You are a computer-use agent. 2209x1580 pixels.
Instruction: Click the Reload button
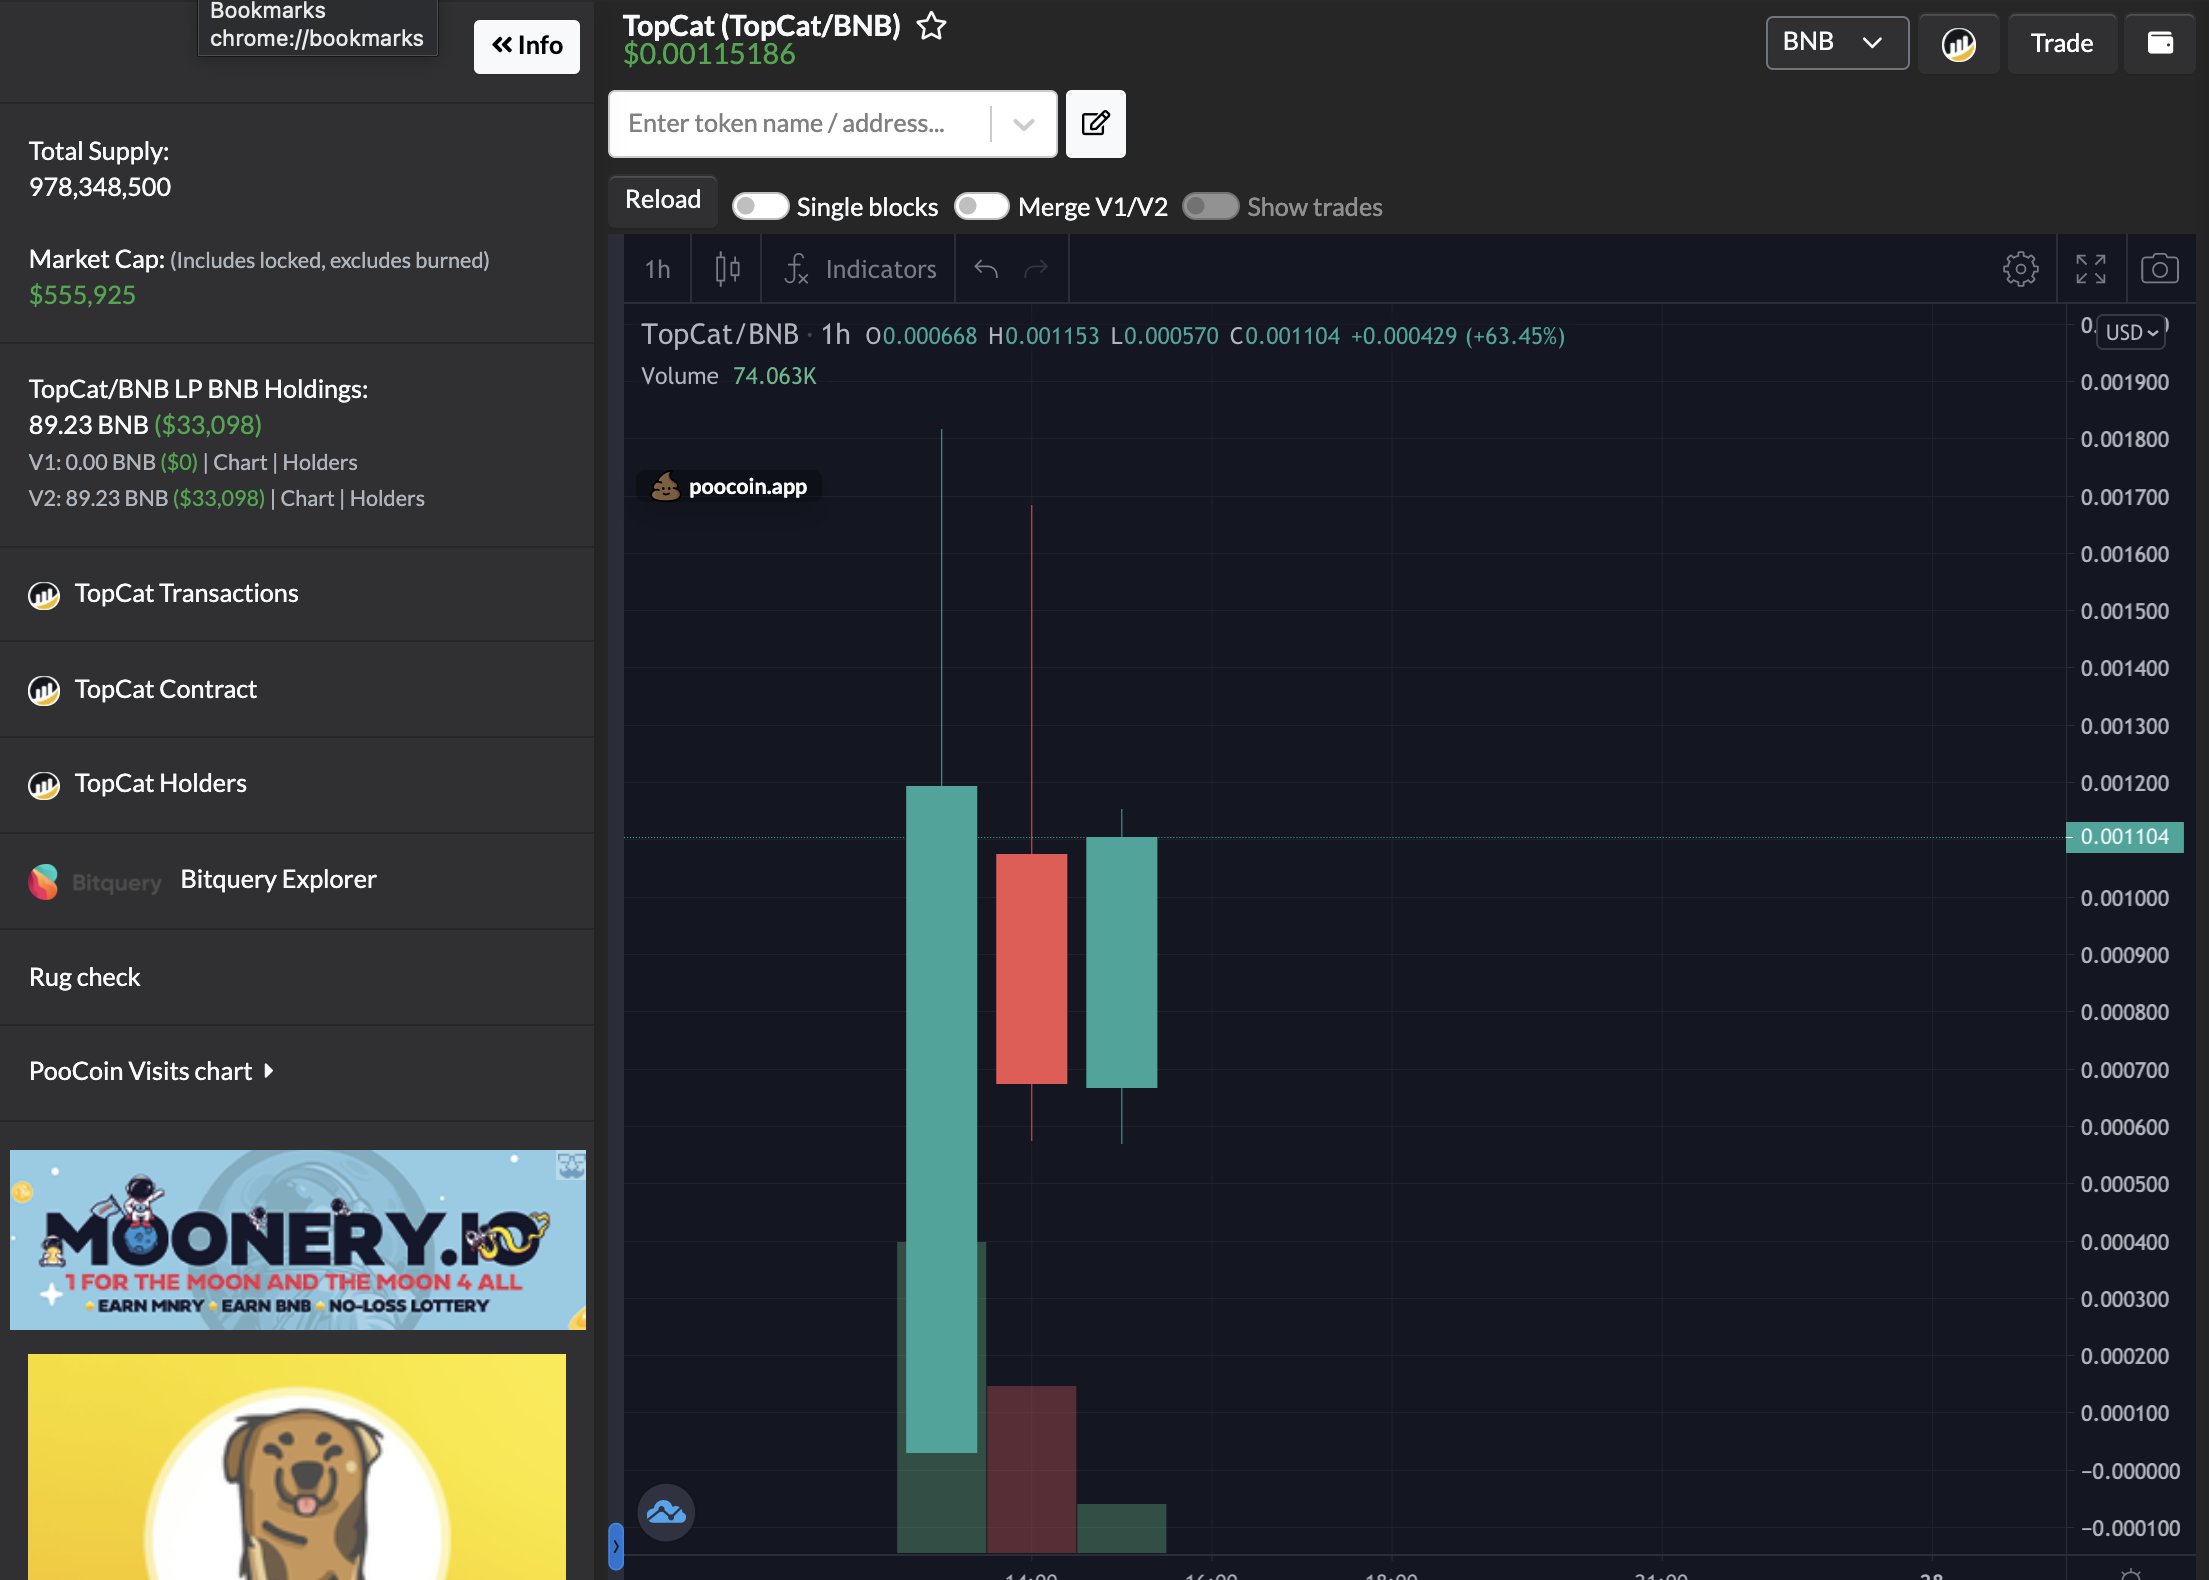662,200
